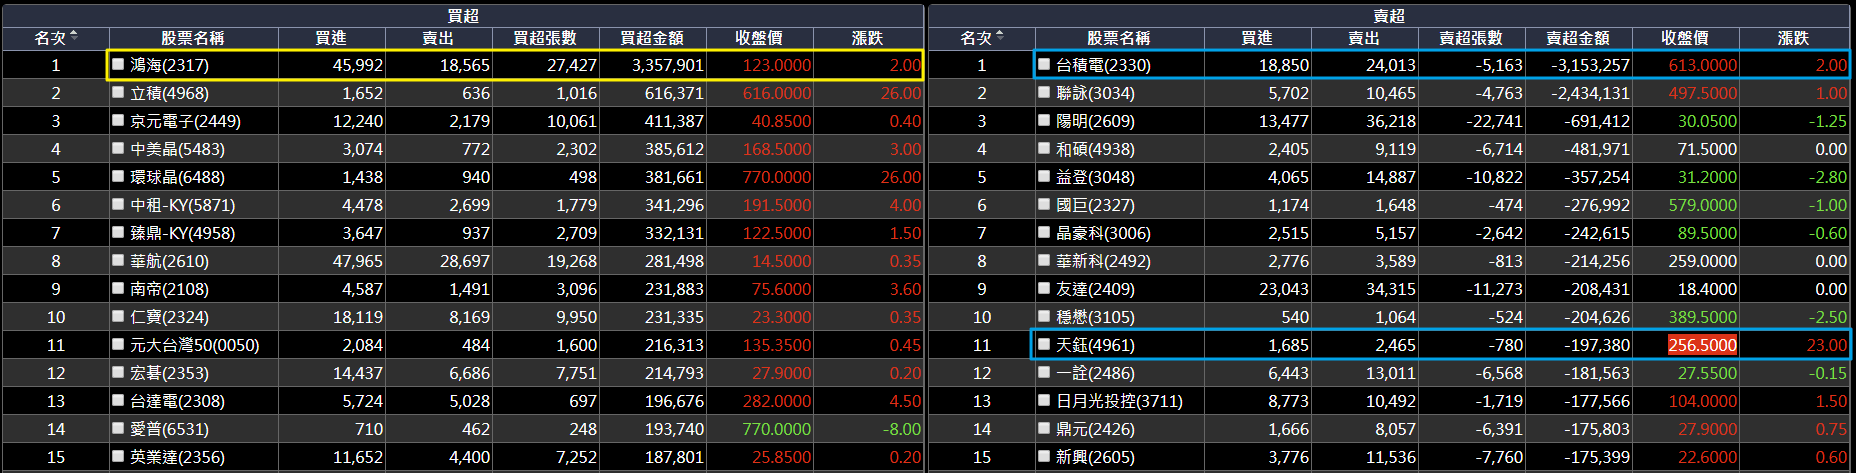Open stock 英業達(2356)
The image size is (1856, 473).
(x=177, y=457)
